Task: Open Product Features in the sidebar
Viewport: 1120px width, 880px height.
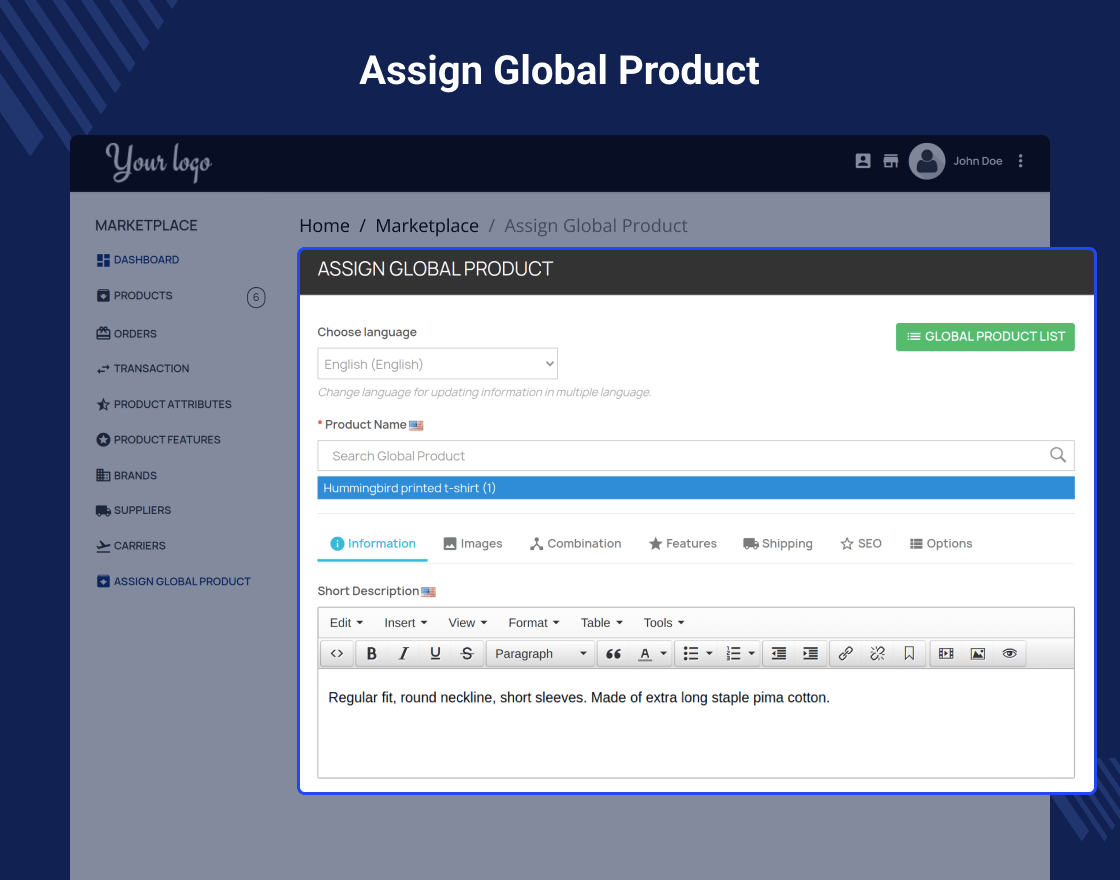Action: (159, 440)
